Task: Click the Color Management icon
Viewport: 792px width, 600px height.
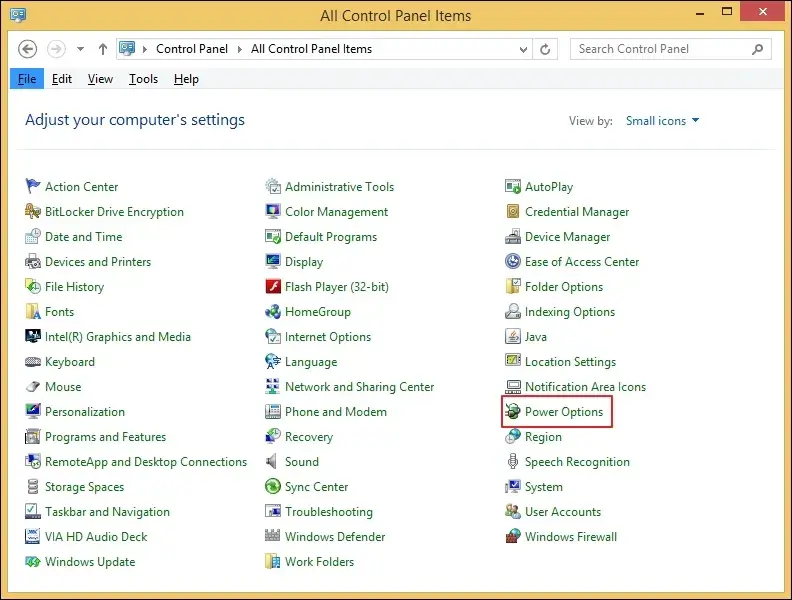Action: (x=273, y=211)
